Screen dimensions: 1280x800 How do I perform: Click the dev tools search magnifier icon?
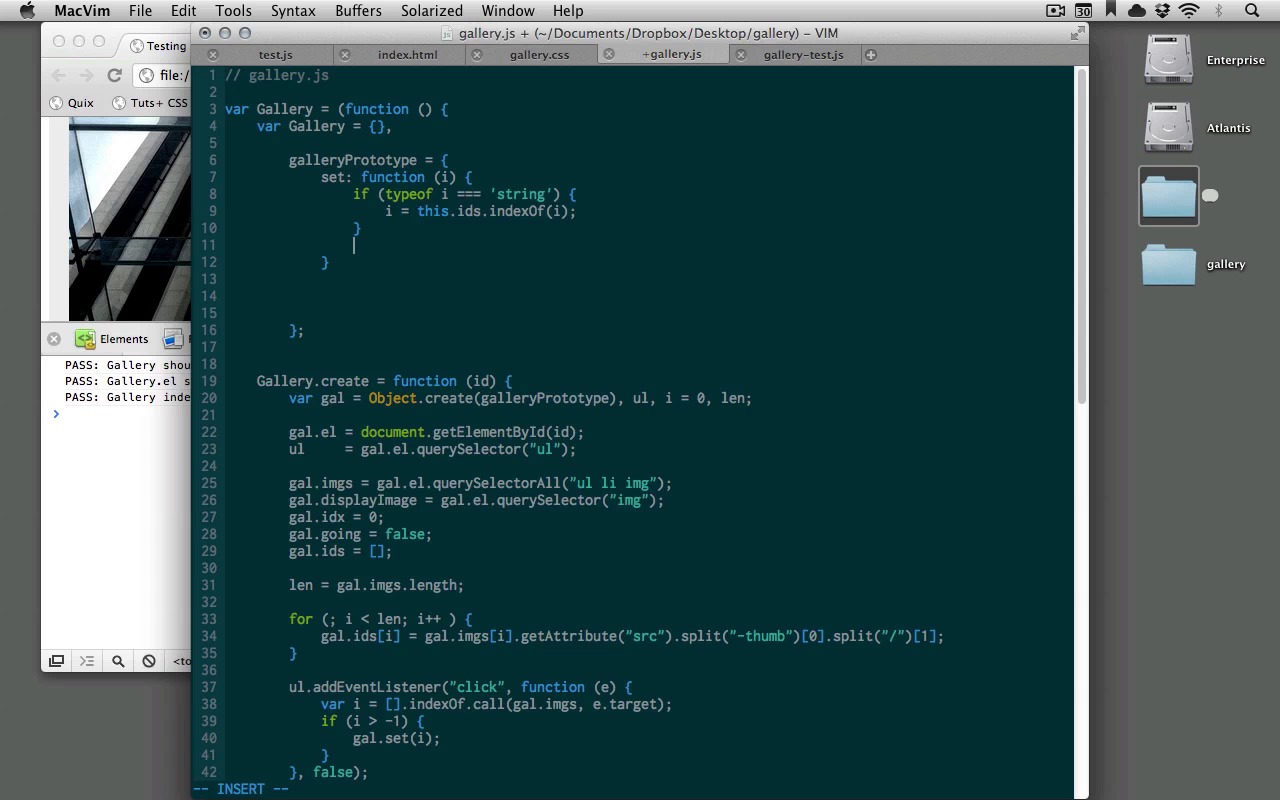[118, 661]
